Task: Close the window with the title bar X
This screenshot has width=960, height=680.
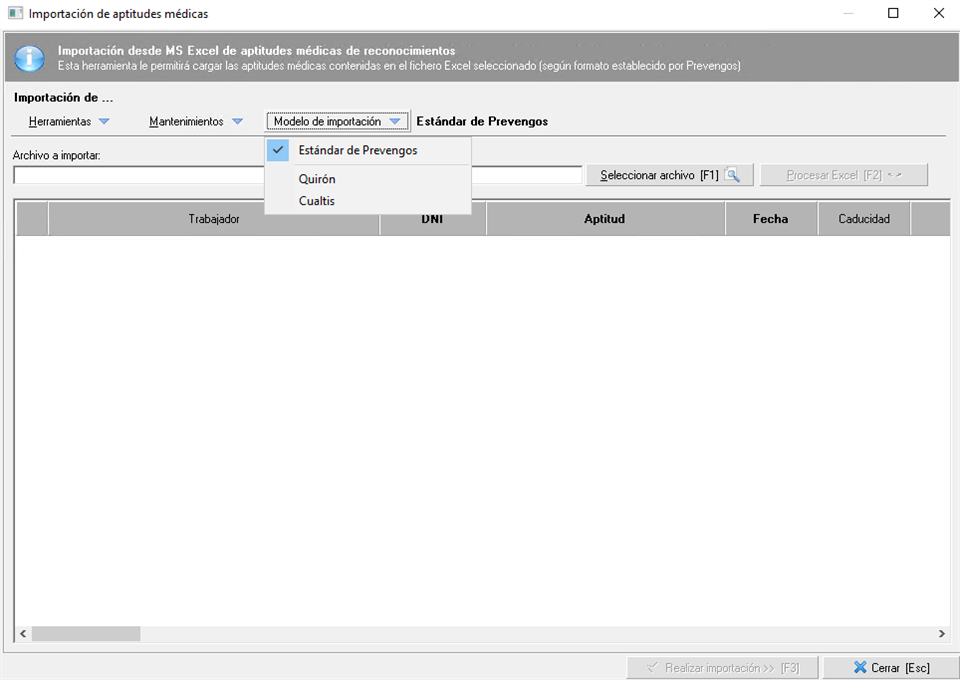Action: [939, 13]
